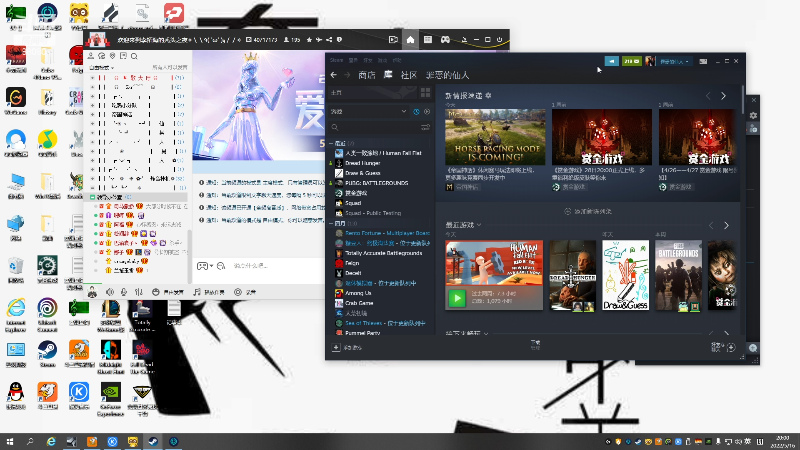The image size is (800, 450).
Task: Click gamepad icon in chat app title bar
Action: pos(445,39)
